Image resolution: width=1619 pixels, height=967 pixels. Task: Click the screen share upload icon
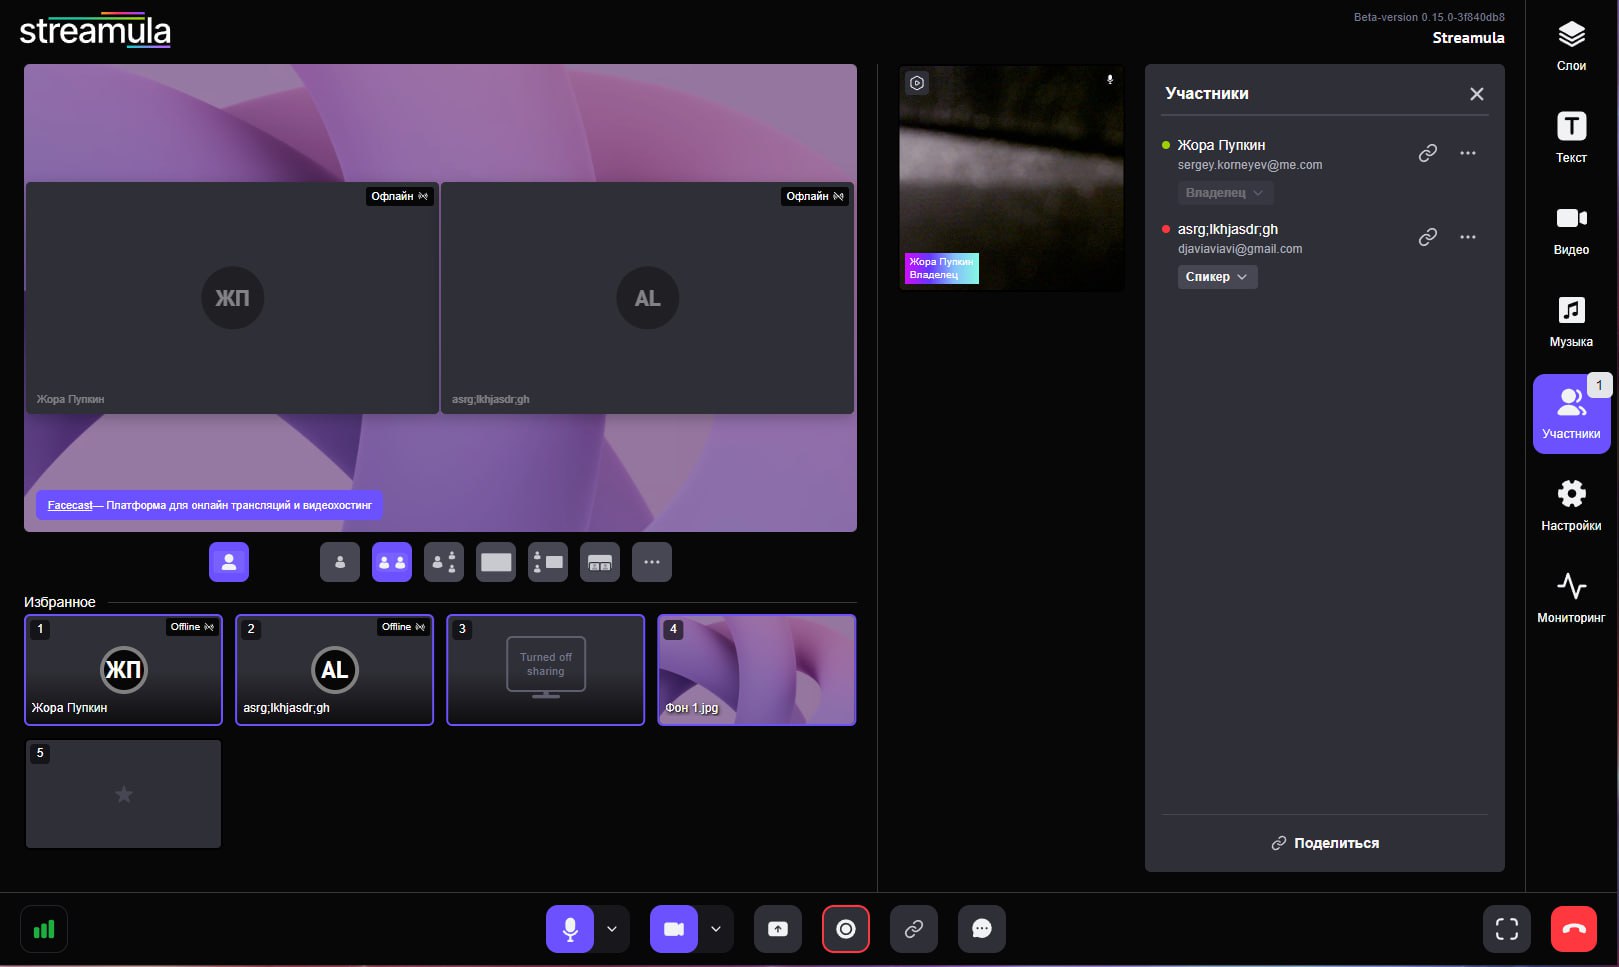[x=777, y=929]
